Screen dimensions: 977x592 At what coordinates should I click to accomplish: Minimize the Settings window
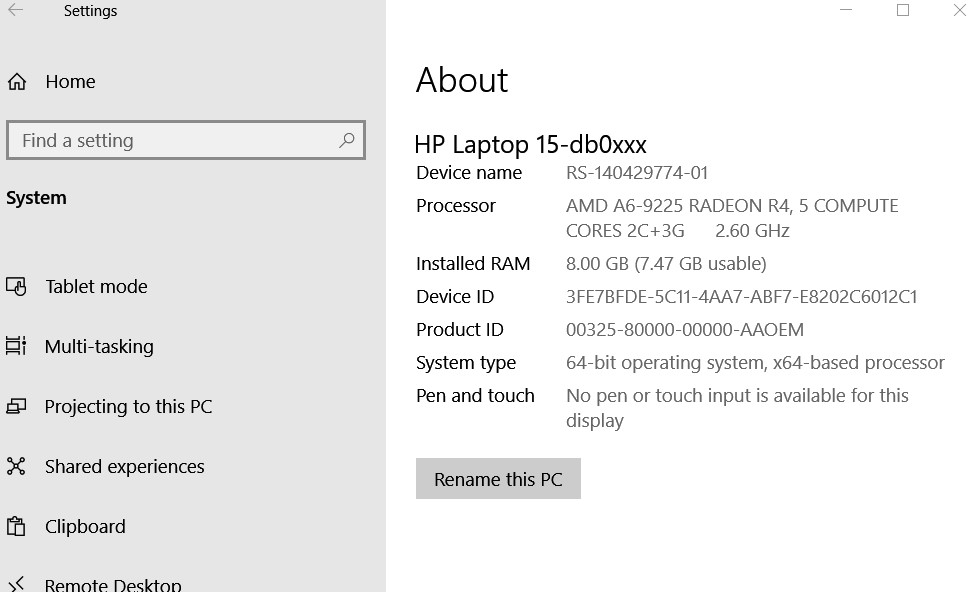tap(846, 10)
